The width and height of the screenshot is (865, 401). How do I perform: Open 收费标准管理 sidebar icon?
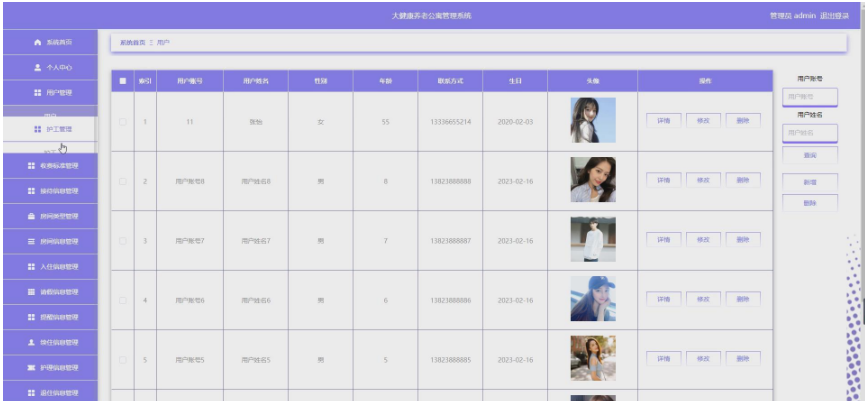pos(31,165)
